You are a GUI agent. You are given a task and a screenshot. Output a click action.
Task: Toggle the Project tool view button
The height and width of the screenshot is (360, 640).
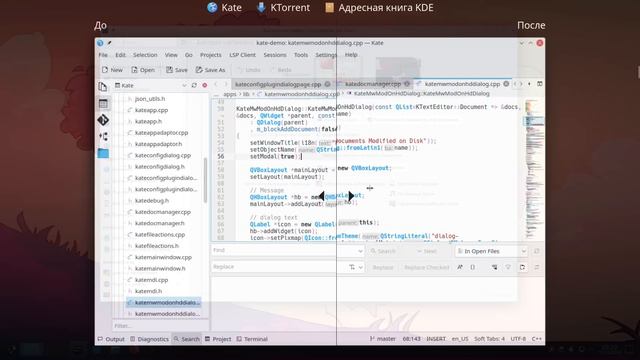pyautogui.click(x=218, y=339)
